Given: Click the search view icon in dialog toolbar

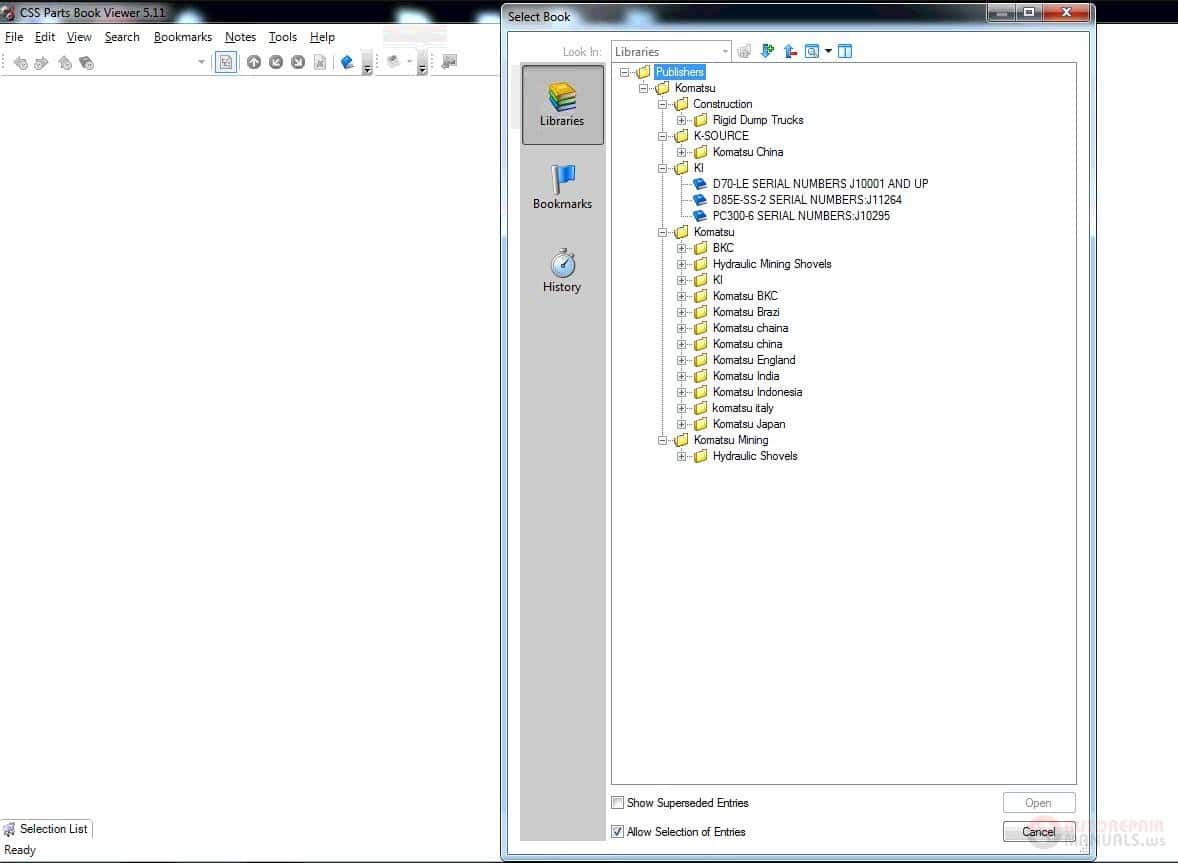Looking at the screenshot, I should 811,51.
